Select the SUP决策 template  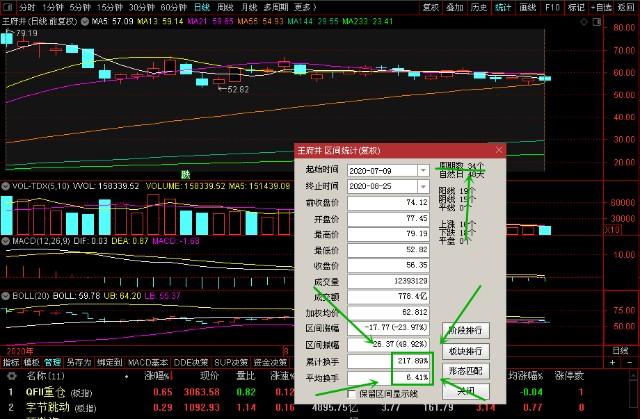(231, 362)
